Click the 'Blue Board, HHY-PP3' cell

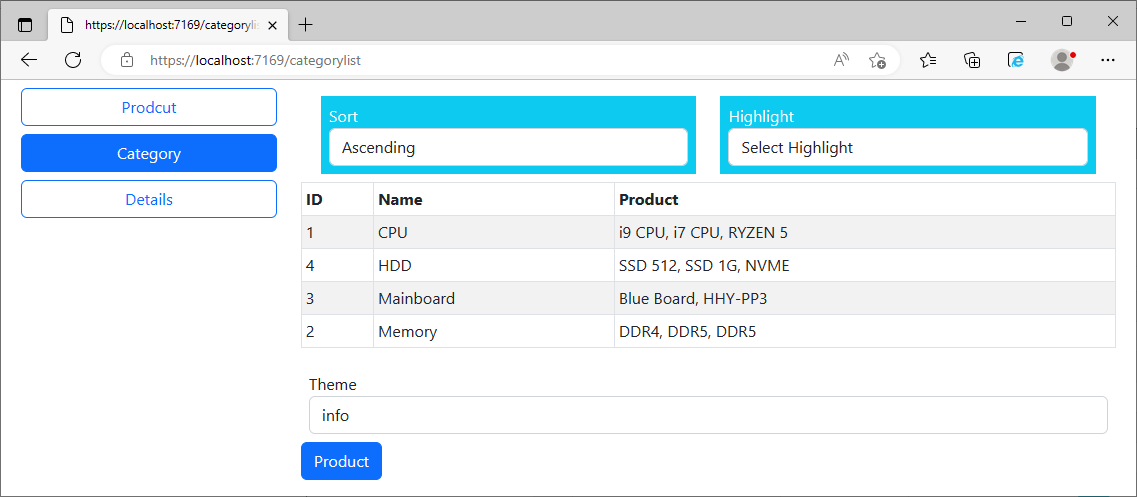point(865,298)
